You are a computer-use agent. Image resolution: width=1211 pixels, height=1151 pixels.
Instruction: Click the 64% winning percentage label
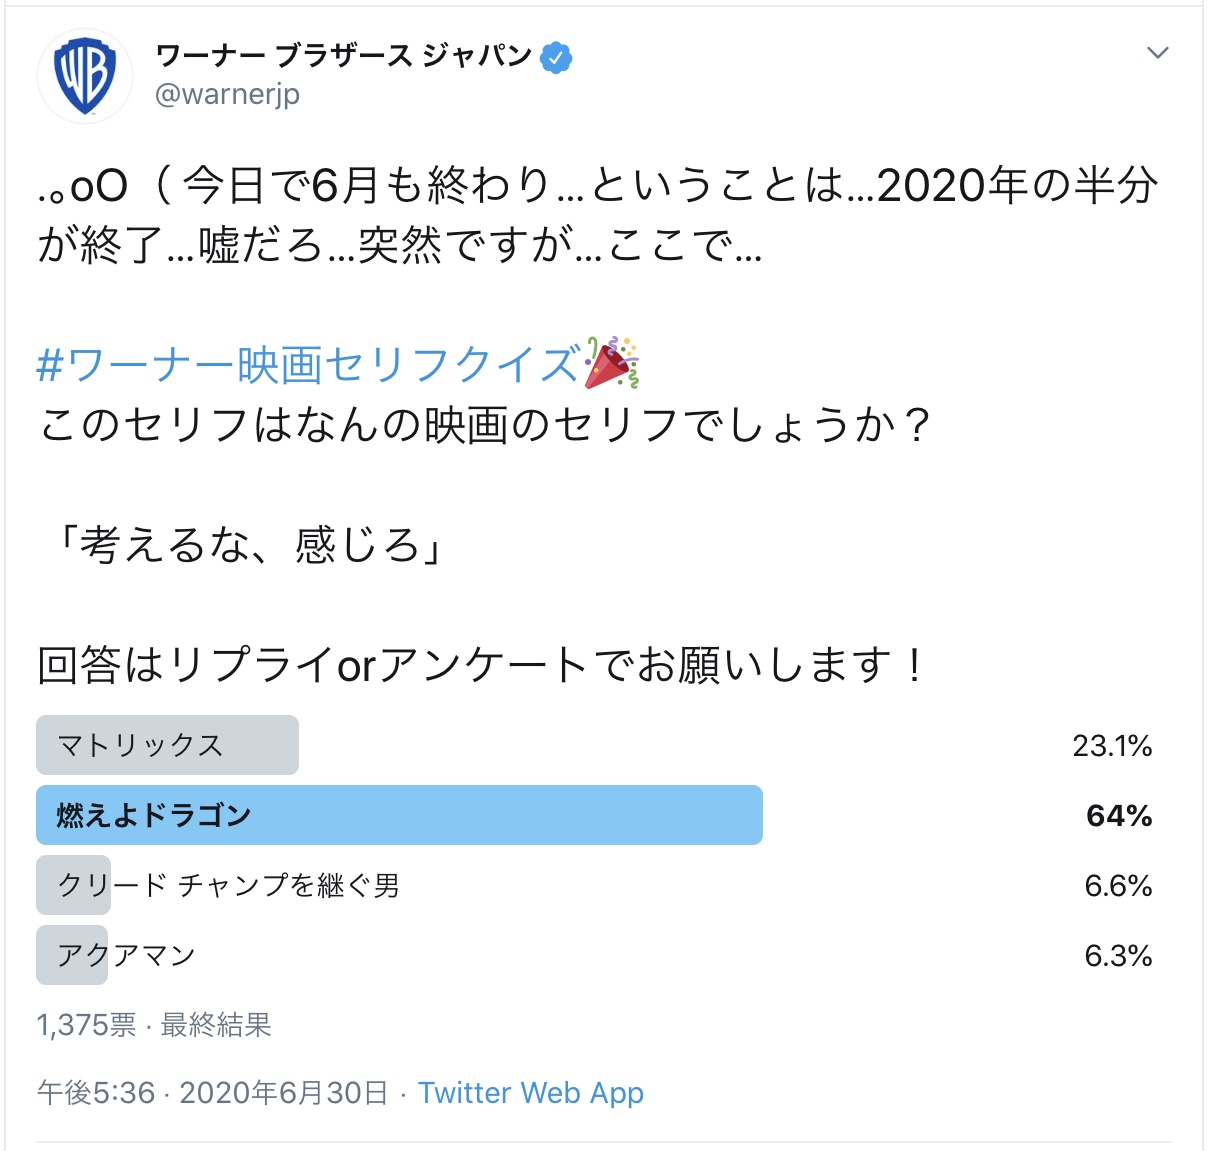[x=1118, y=816]
